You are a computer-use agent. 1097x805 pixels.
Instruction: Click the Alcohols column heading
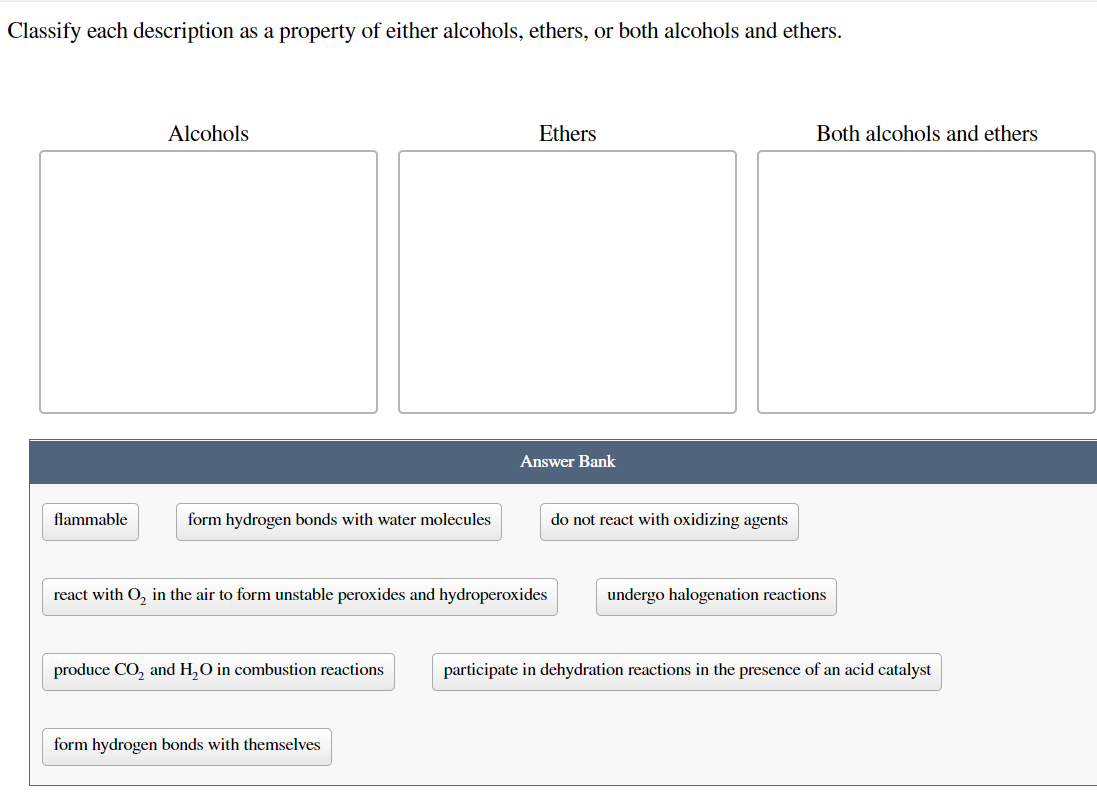[x=208, y=133]
